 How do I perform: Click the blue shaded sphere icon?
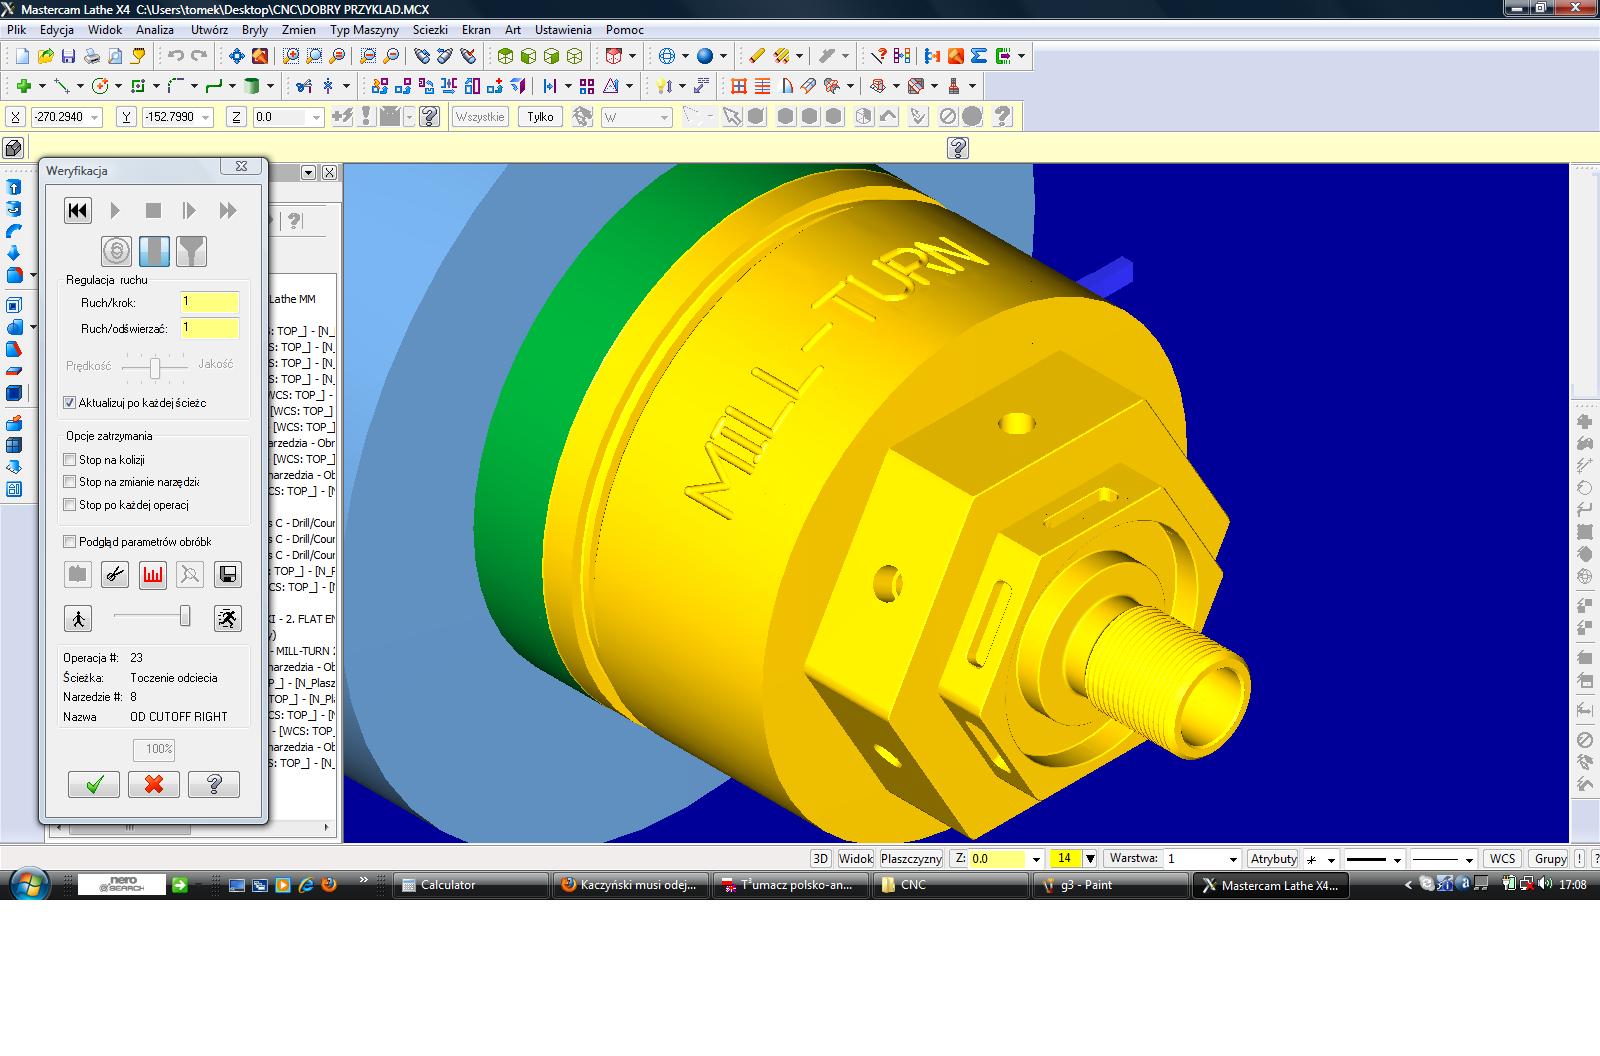click(x=705, y=57)
